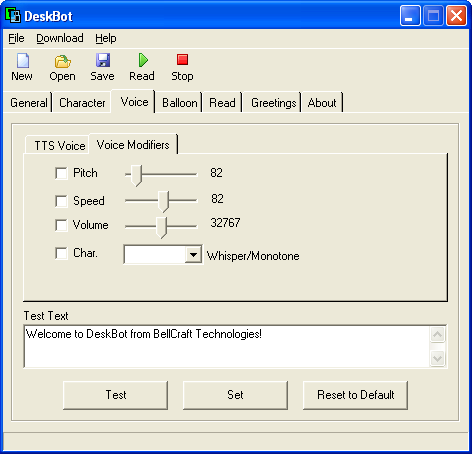Image resolution: width=472 pixels, height=454 pixels.
Task: Open the Help menu
Action: (x=106, y=38)
